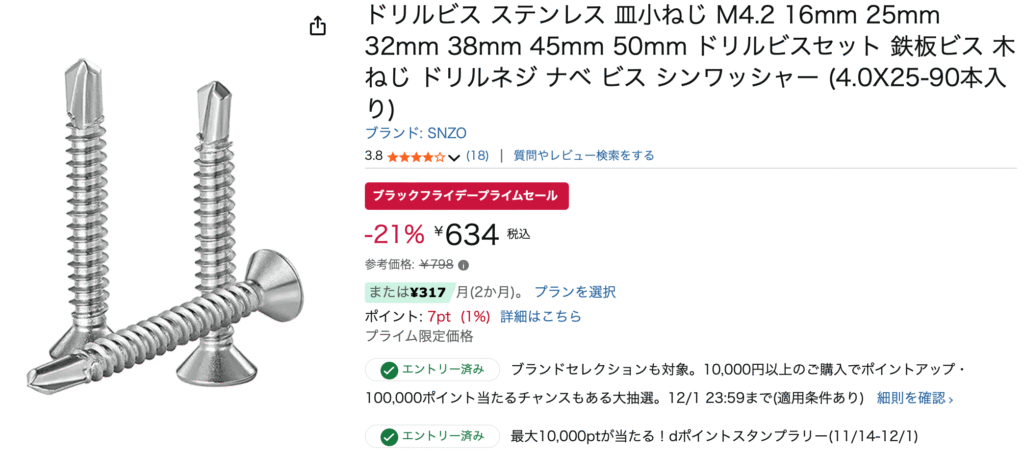Click the ブラックフライデープライムセール badge

click(465, 195)
